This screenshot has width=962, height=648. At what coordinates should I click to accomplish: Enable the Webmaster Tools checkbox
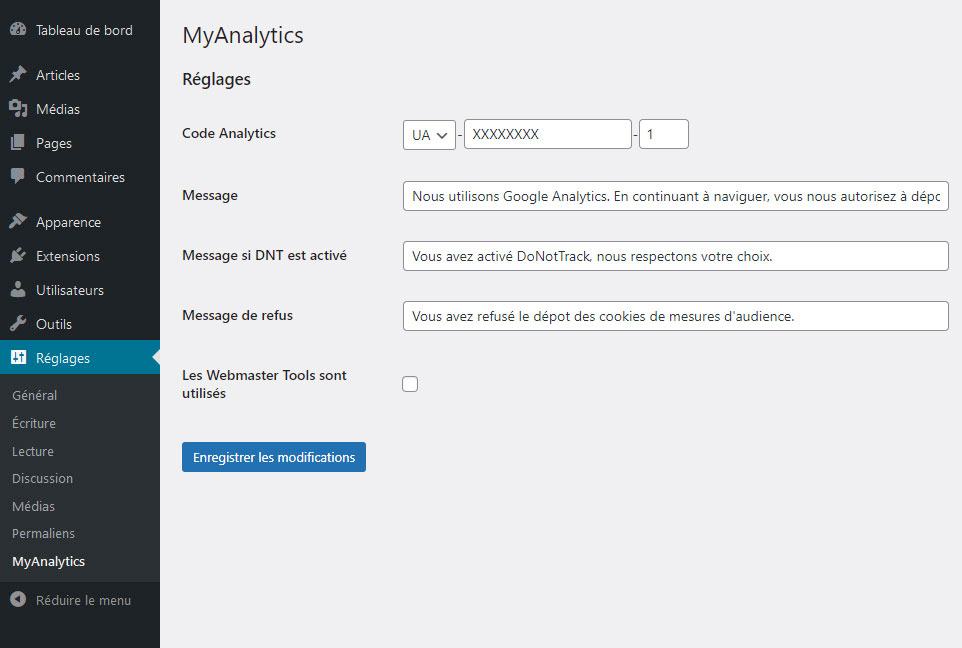410,384
